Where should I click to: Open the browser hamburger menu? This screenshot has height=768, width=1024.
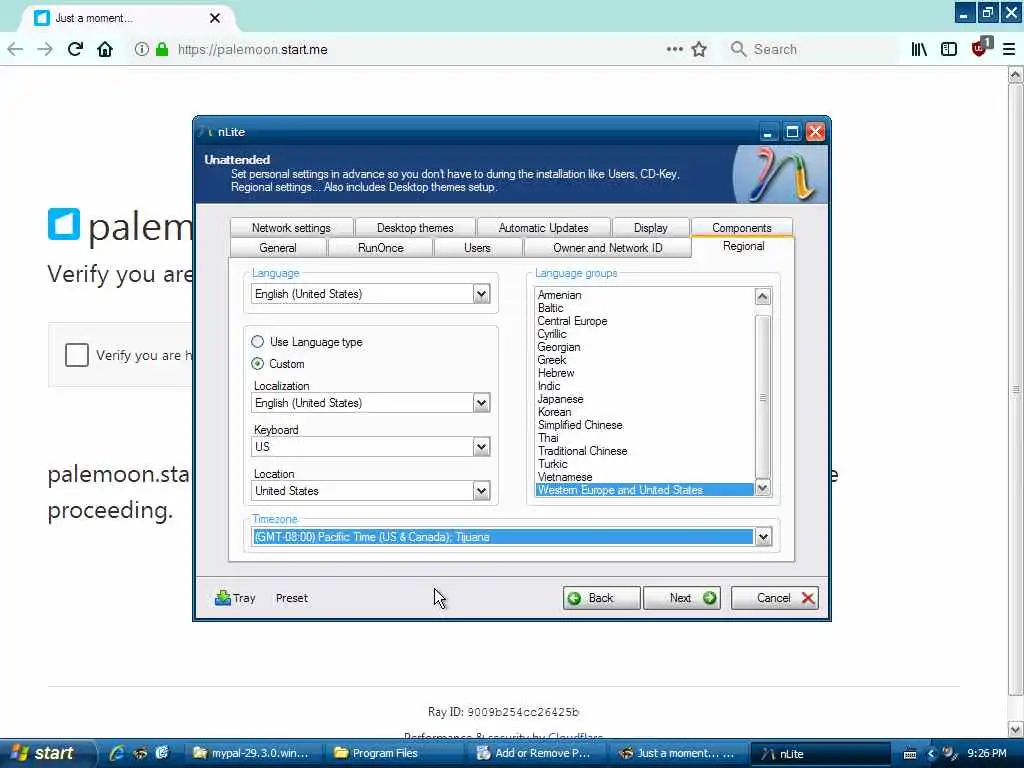[x=1009, y=49]
